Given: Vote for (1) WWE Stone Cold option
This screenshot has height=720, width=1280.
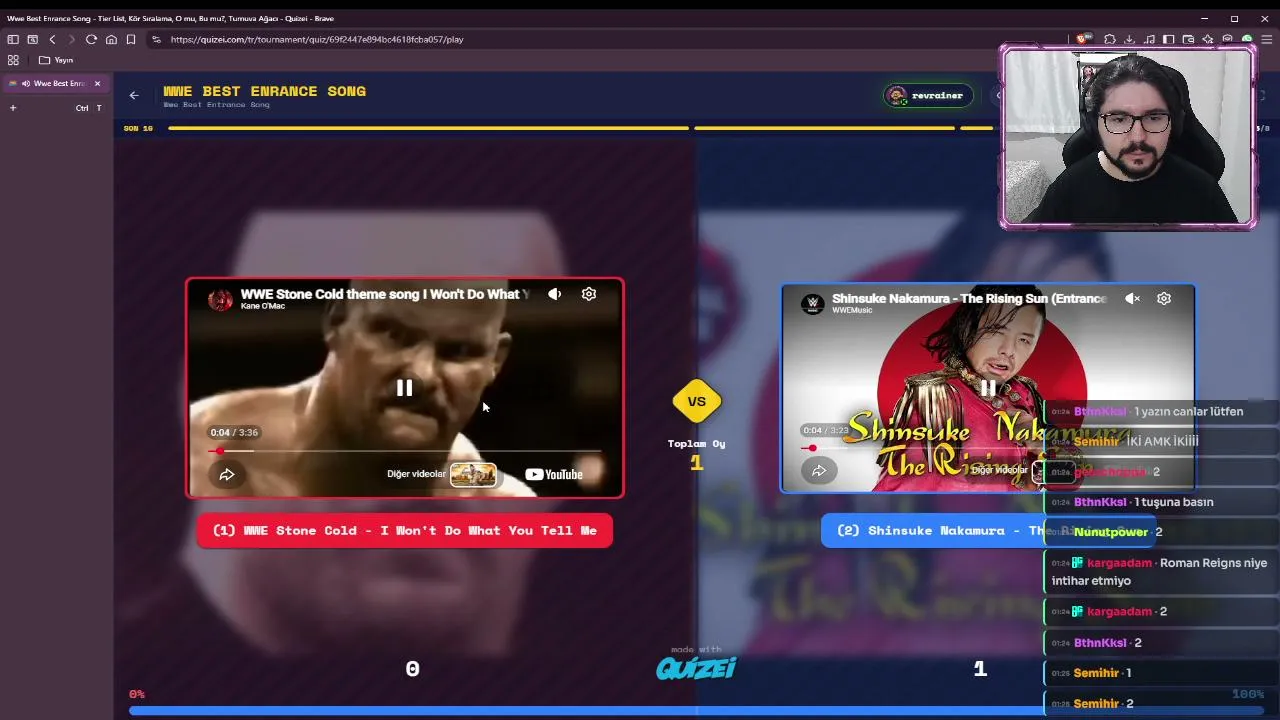Looking at the screenshot, I should pos(404,530).
